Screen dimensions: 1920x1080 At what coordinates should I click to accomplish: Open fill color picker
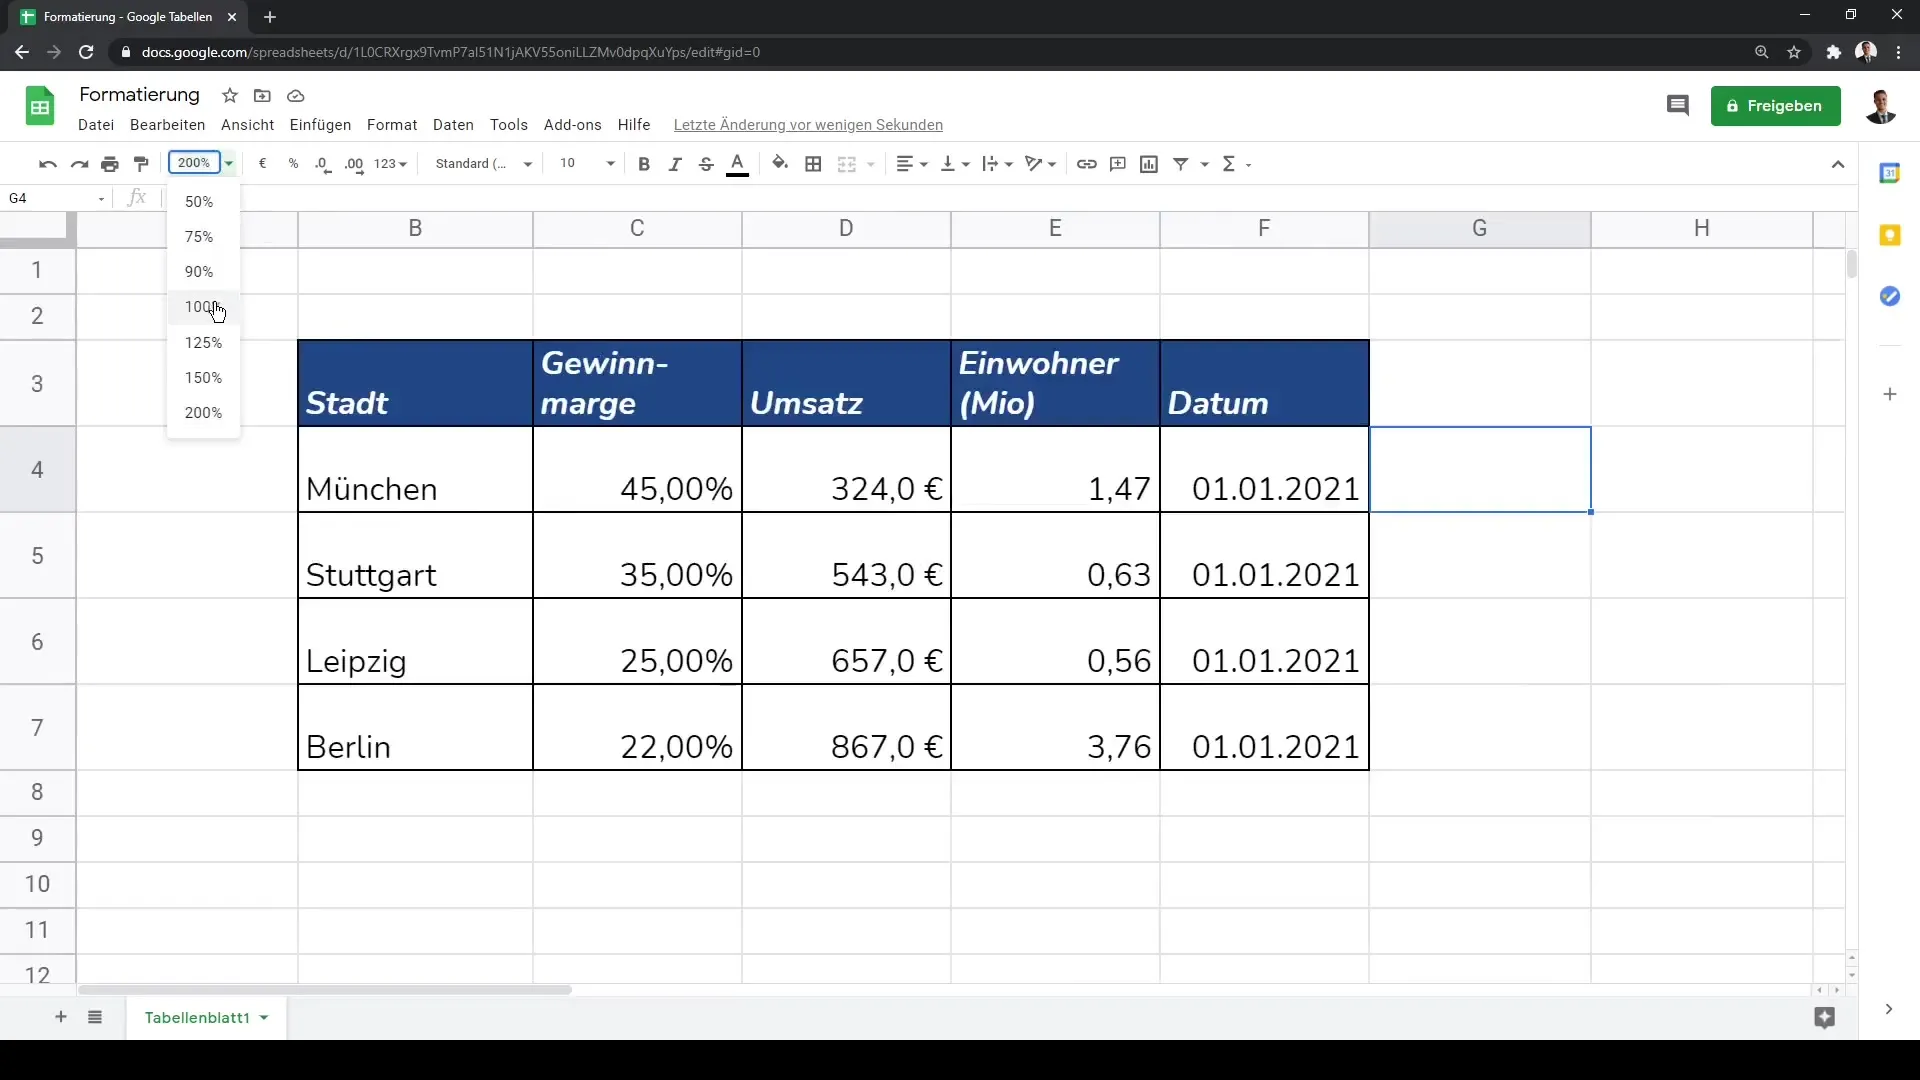(x=780, y=164)
